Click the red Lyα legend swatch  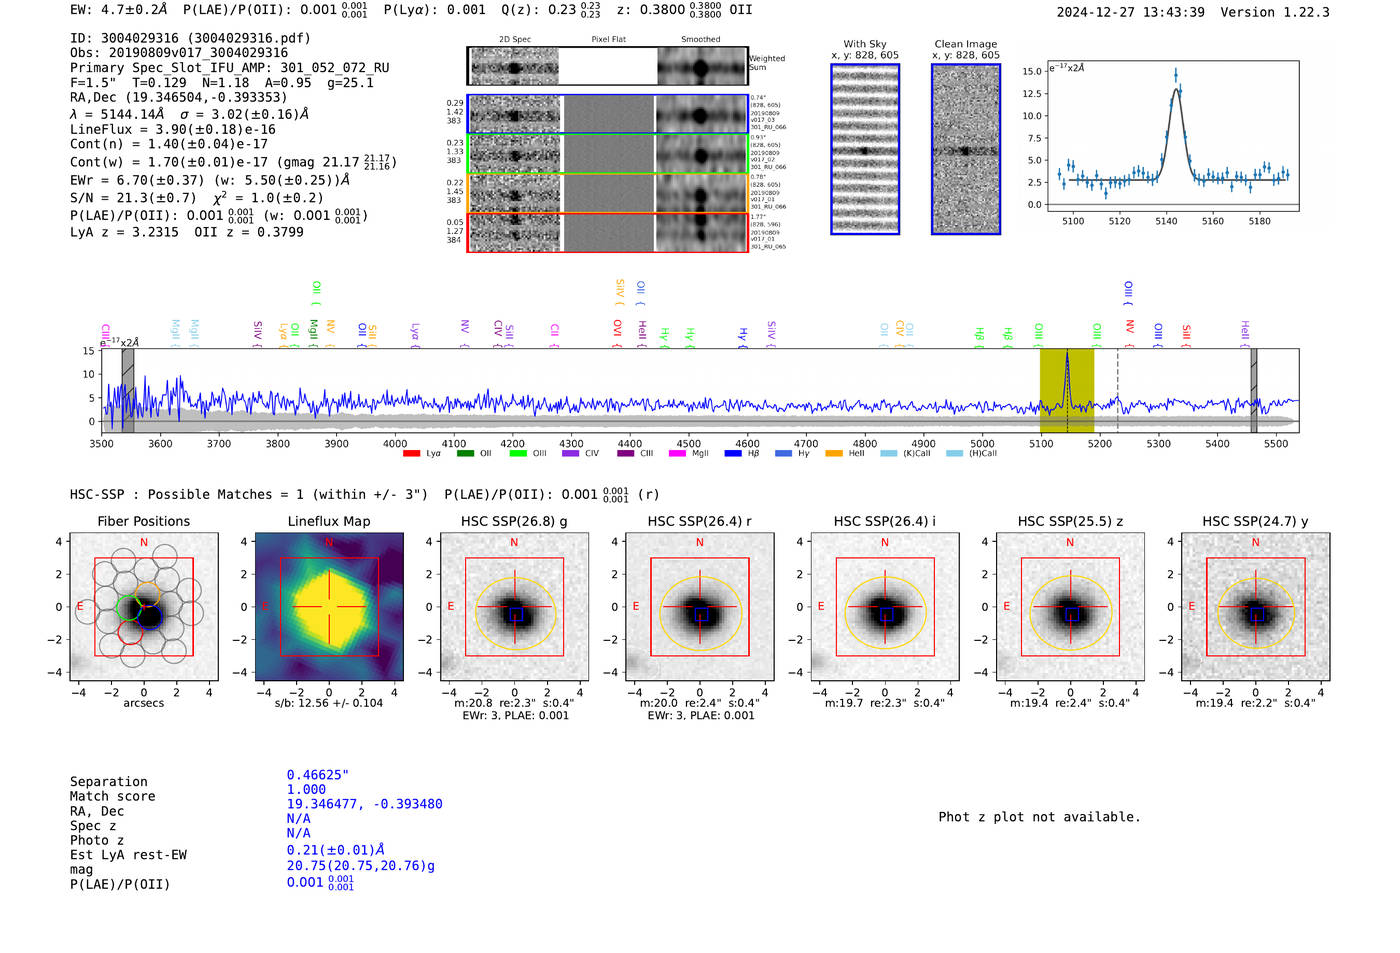coord(411,454)
